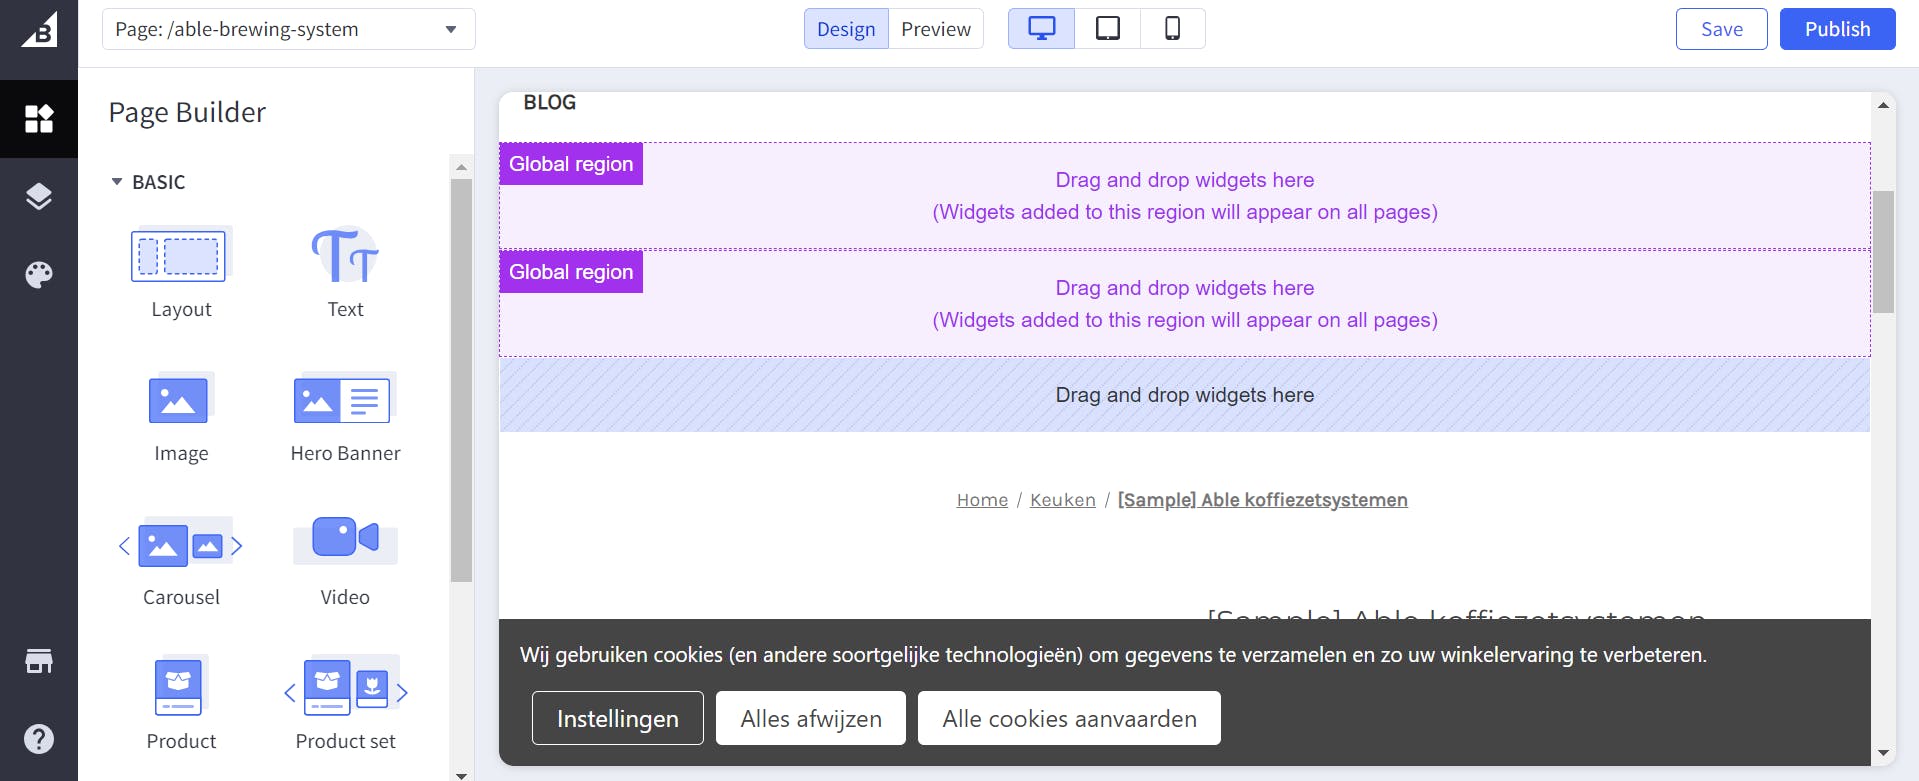Click the blue page drop region

(x=1185, y=395)
